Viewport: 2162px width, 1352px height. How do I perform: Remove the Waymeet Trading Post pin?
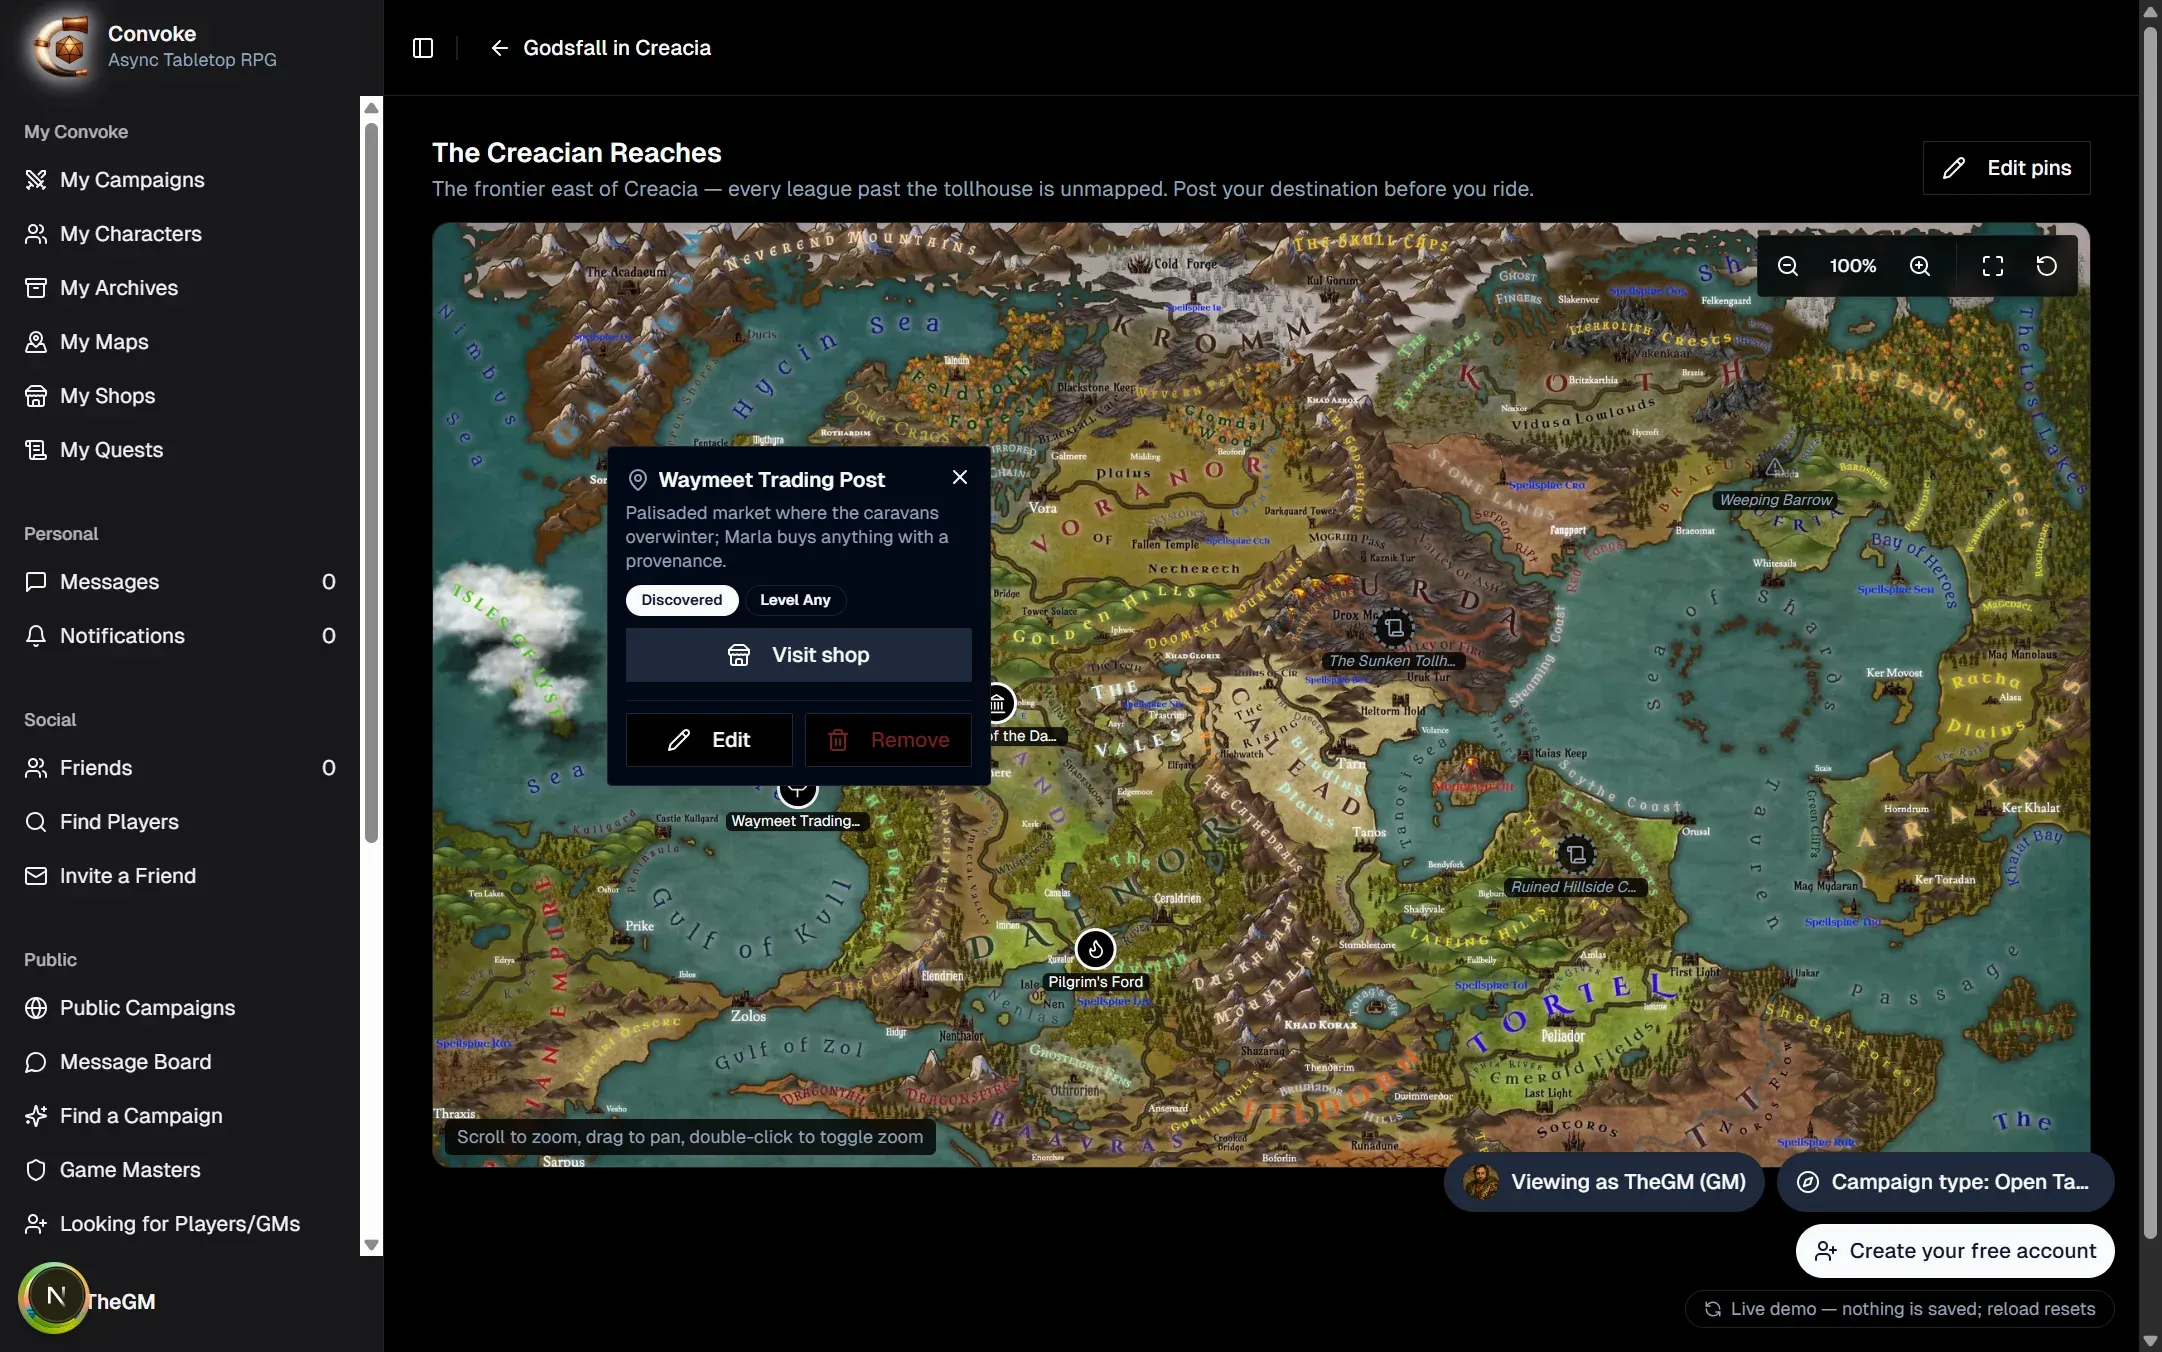888,740
